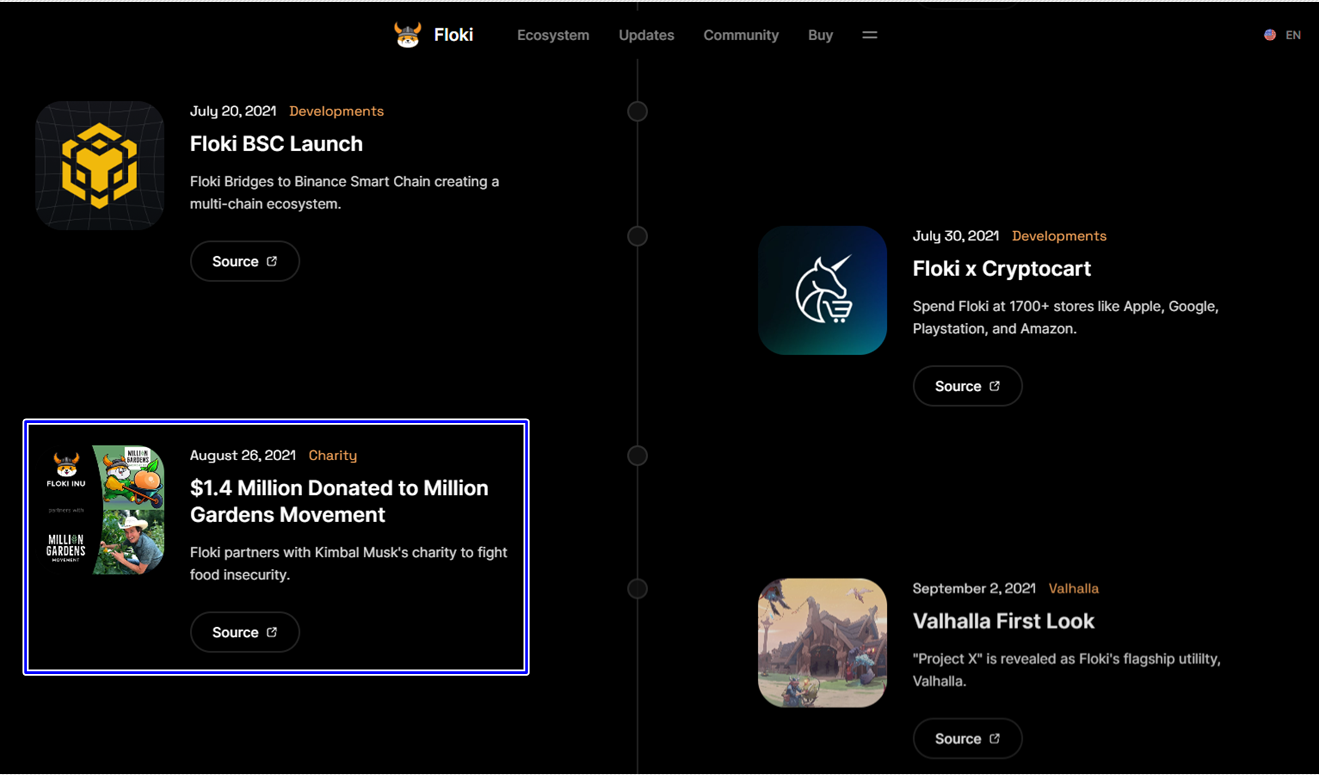Viewport: 1319px width, 775px height.
Task: Open Source for Valhalla First Look
Action: [967, 738]
